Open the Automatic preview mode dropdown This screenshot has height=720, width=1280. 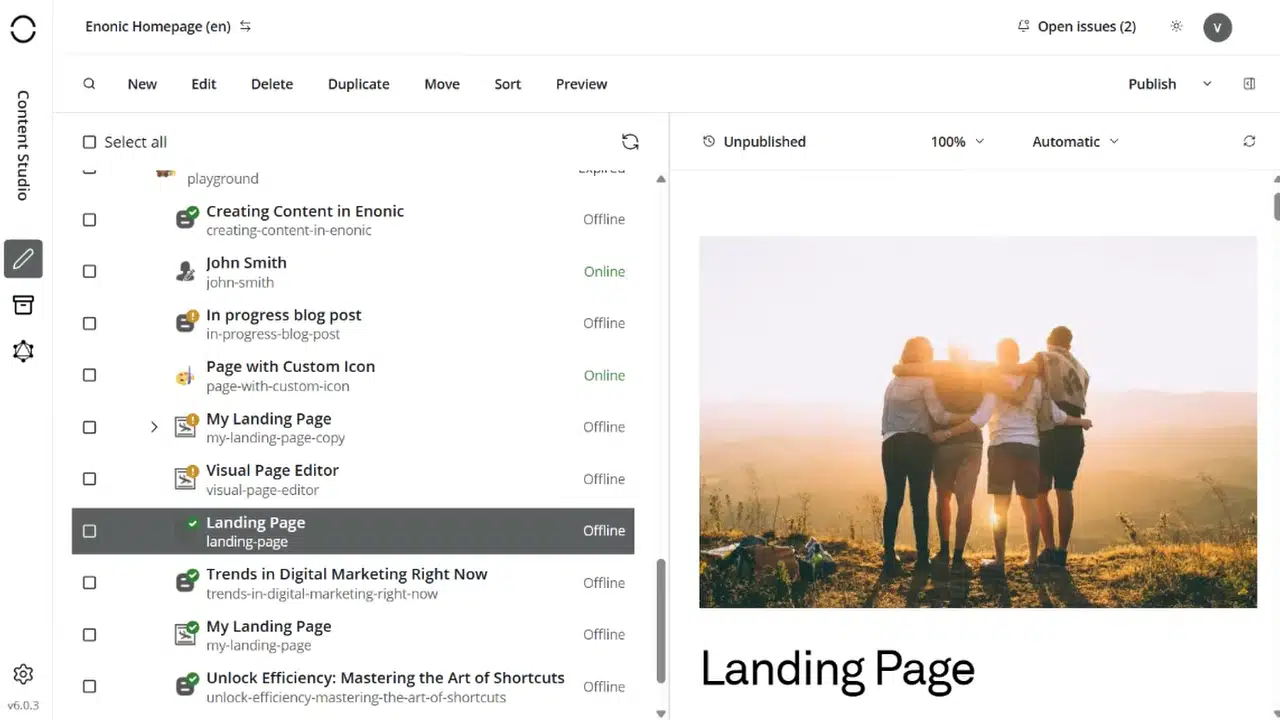click(1075, 142)
